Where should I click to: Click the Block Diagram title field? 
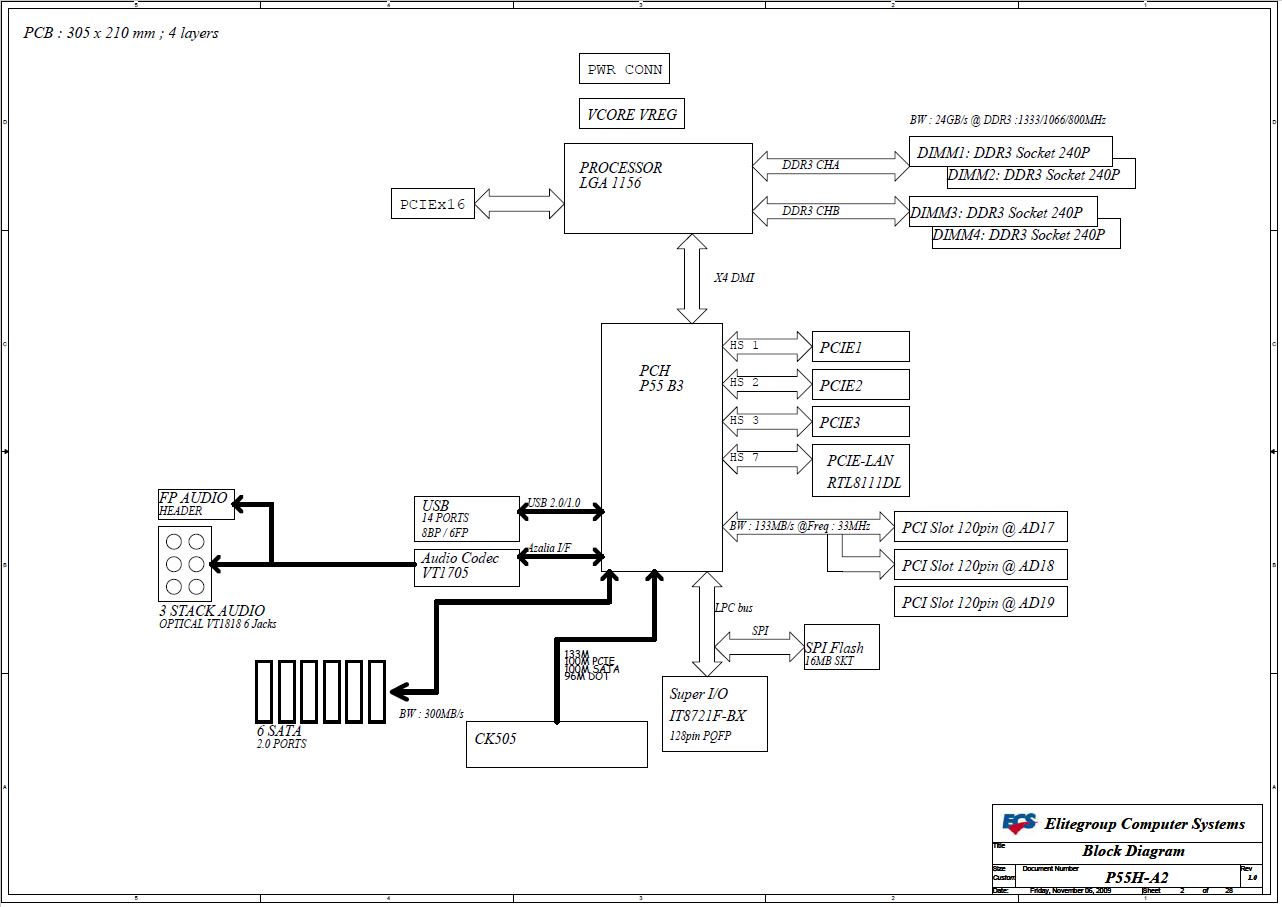(x=1133, y=852)
